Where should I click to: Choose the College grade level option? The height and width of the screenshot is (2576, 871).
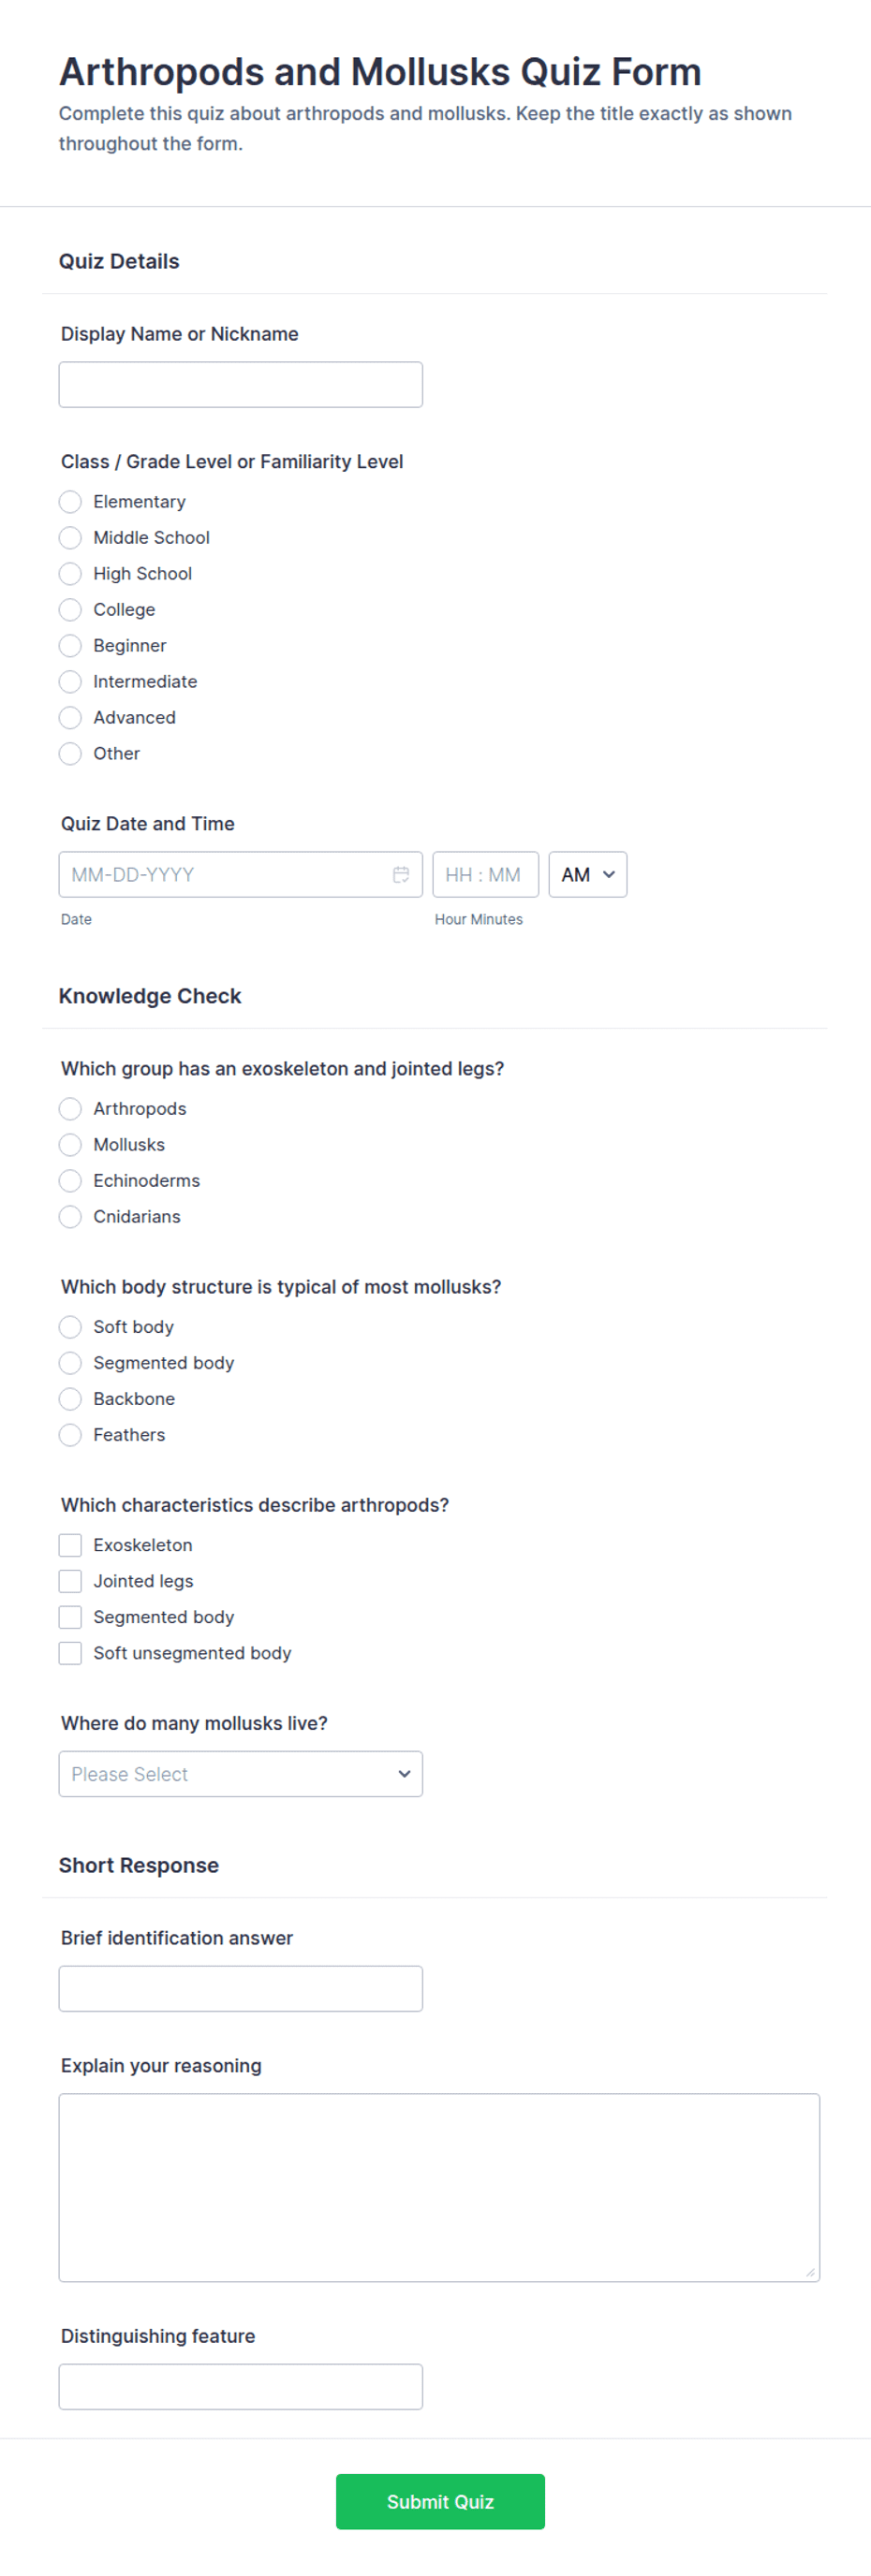pos(70,609)
